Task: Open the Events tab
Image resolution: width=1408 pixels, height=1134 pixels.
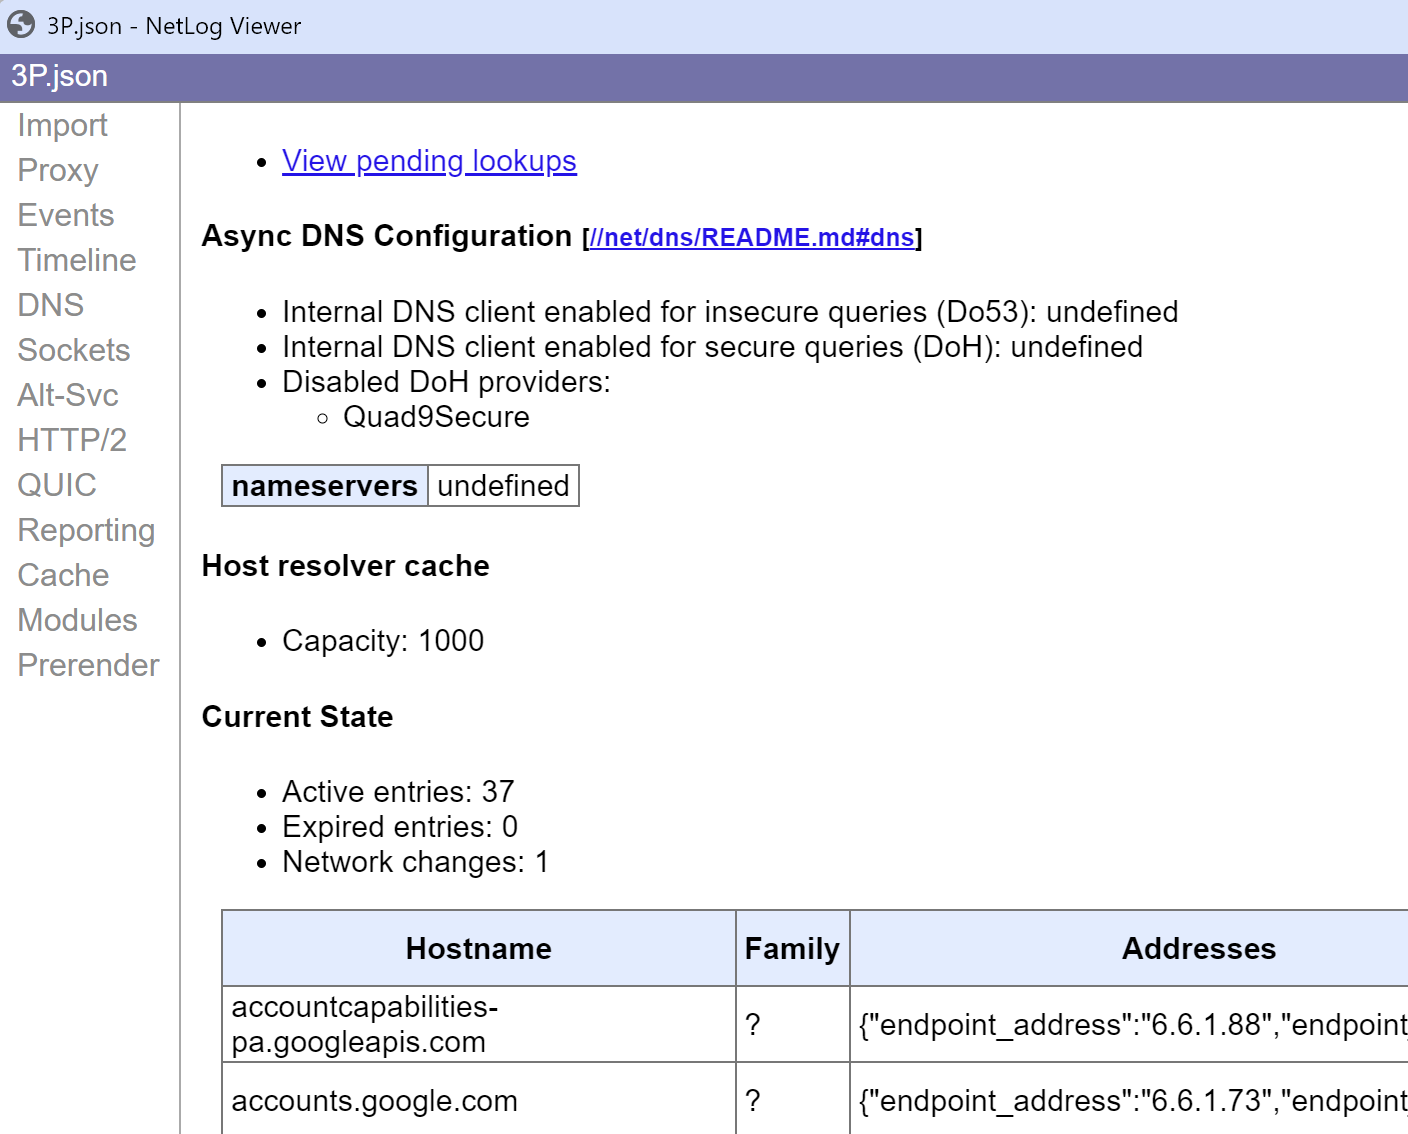Action: click(x=66, y=215)
